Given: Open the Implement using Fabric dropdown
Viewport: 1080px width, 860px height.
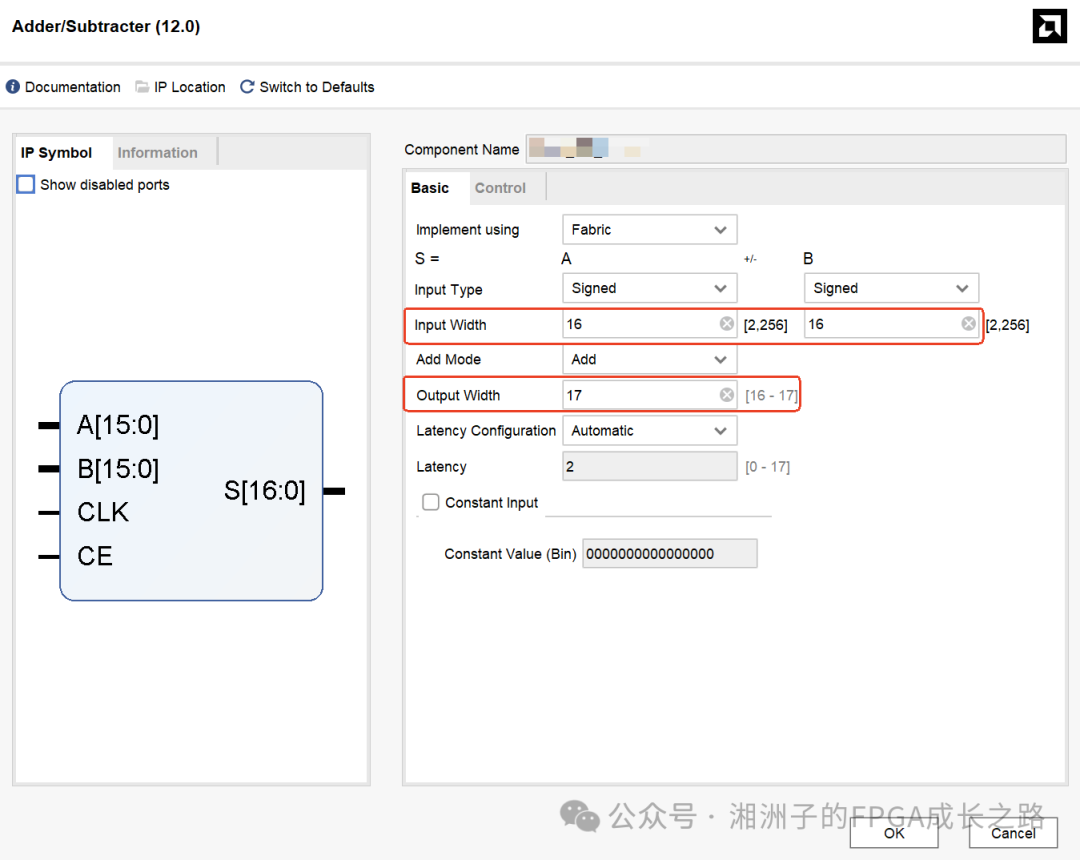Looking at the screenshot, I should coord(650,229).
